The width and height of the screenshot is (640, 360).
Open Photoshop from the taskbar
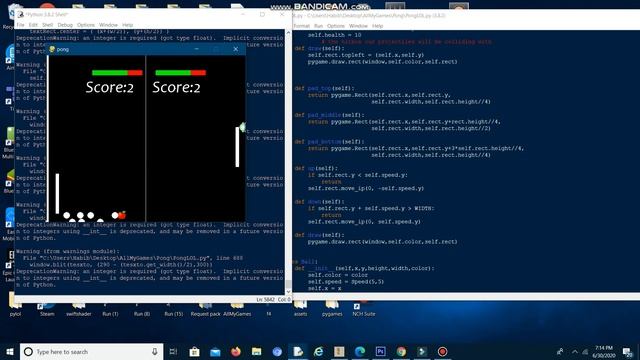coord(381,351)
